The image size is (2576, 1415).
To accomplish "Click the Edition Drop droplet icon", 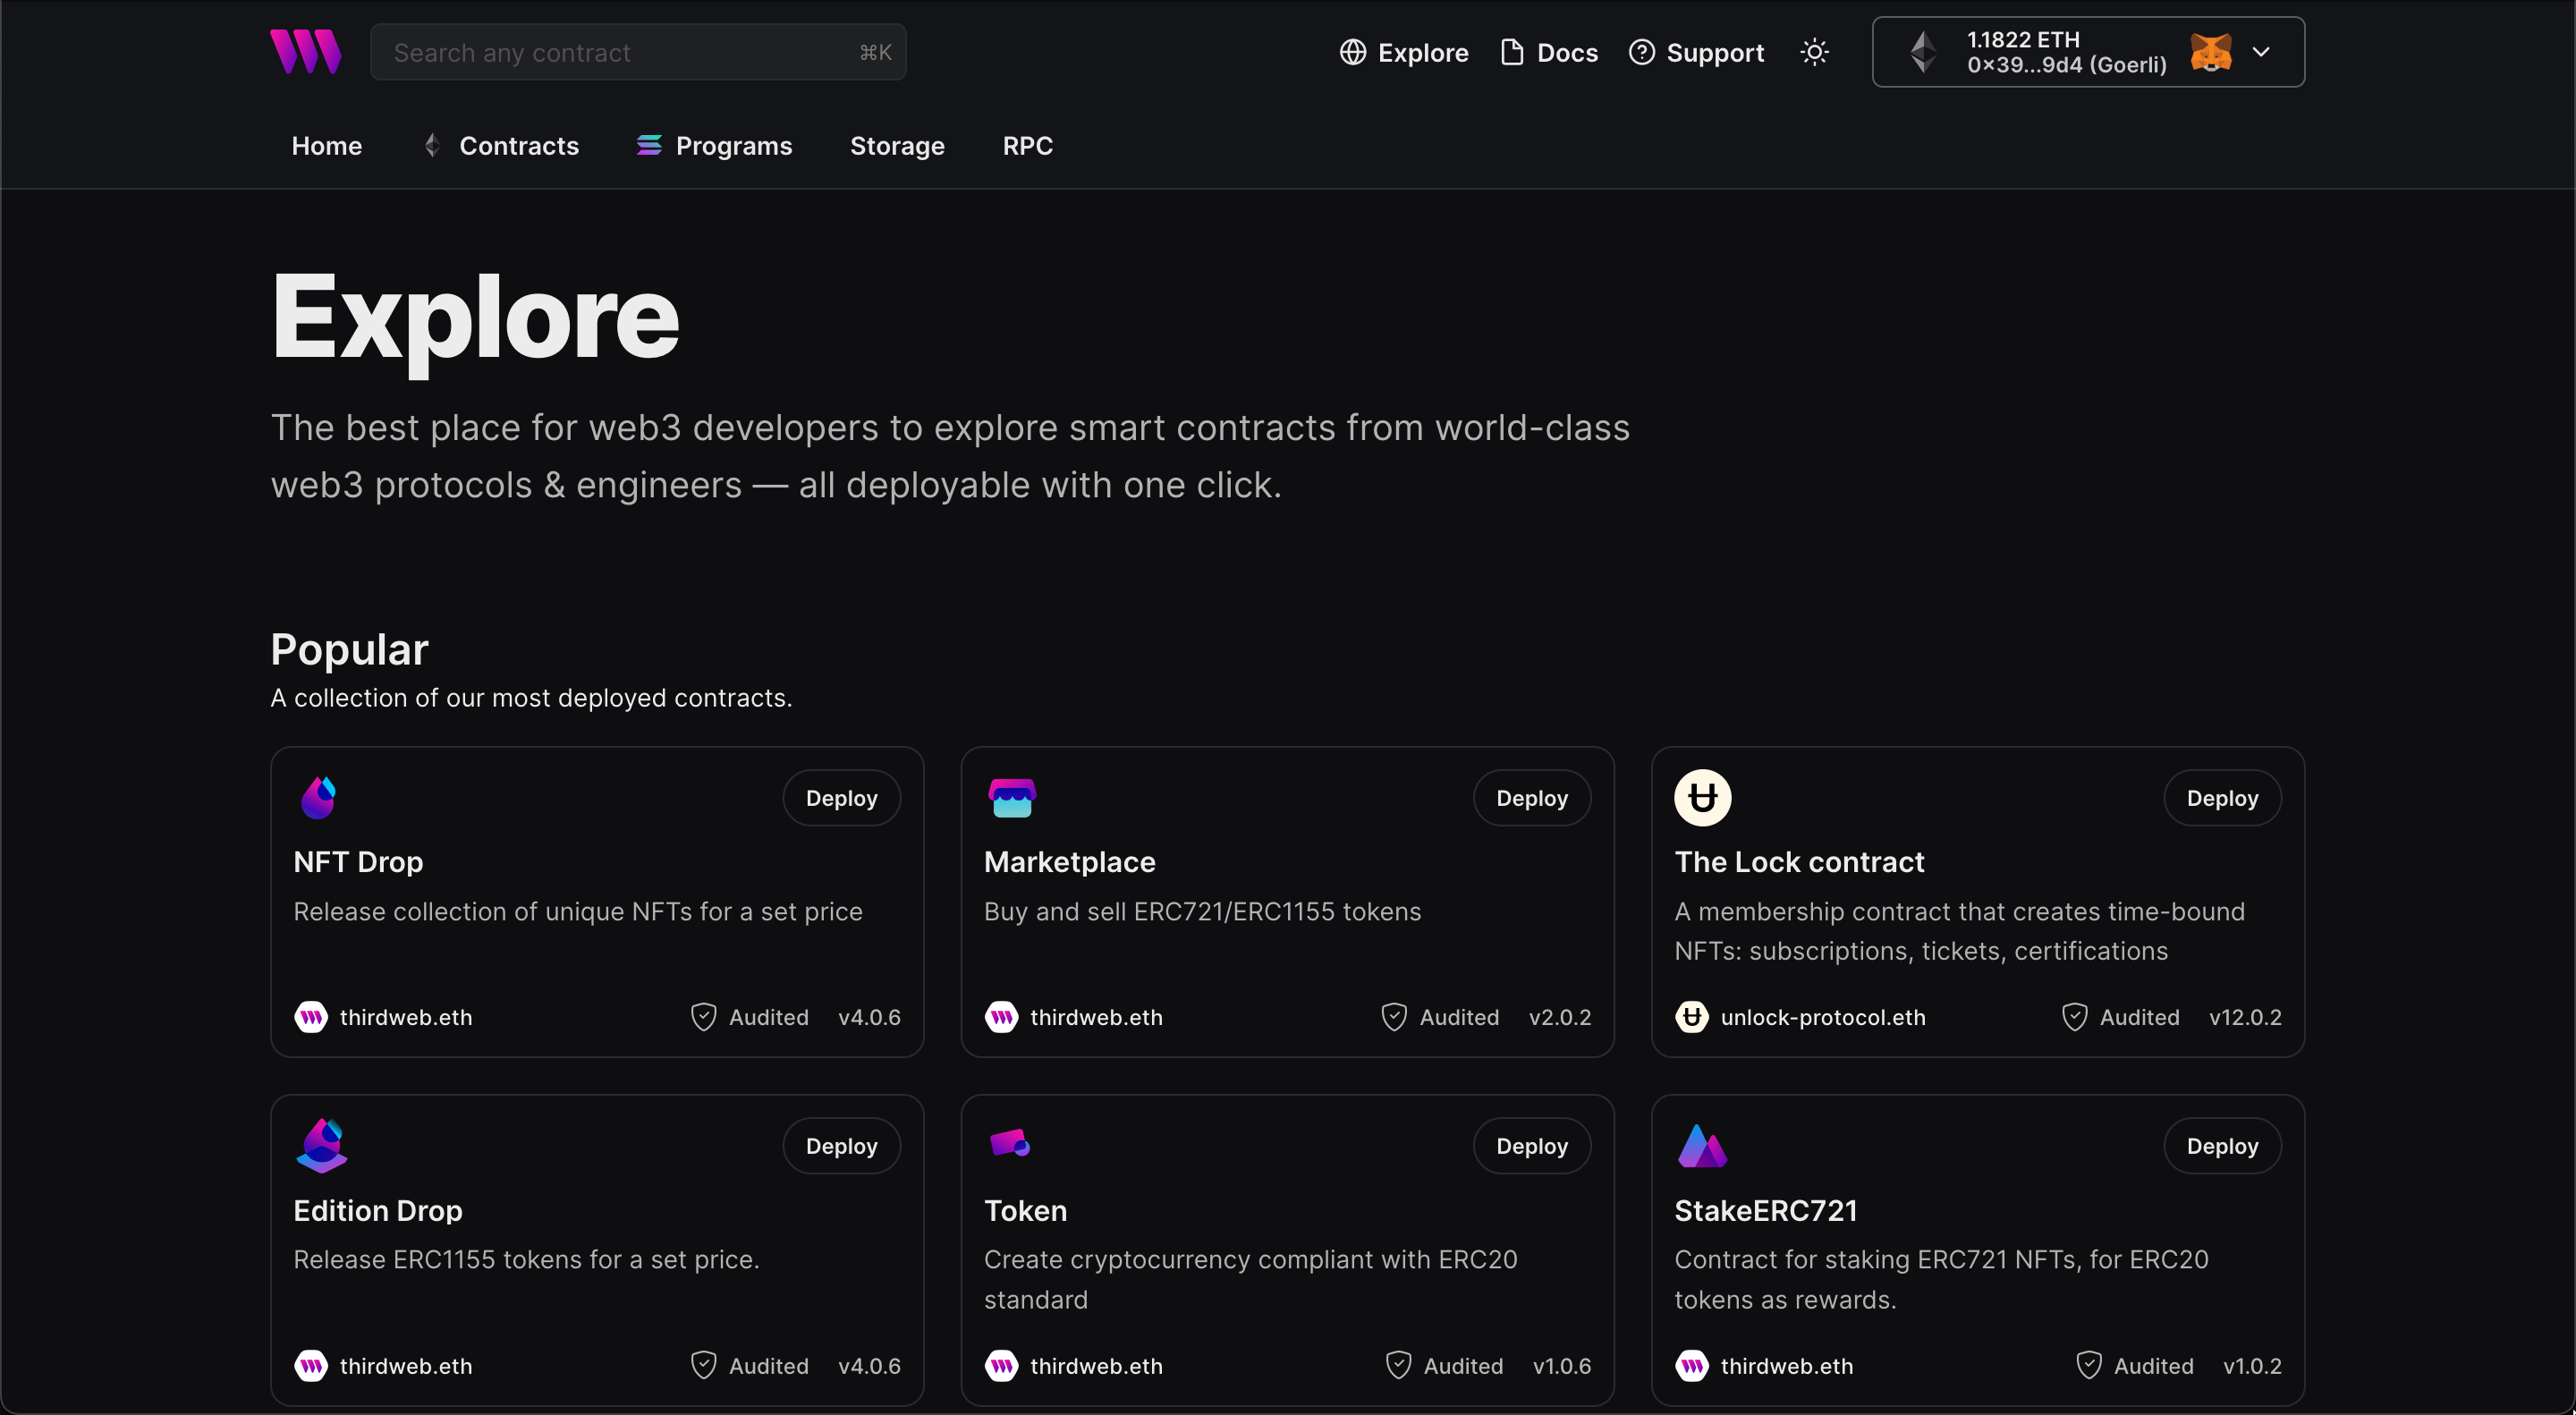I will click(x=321, y=1144).
